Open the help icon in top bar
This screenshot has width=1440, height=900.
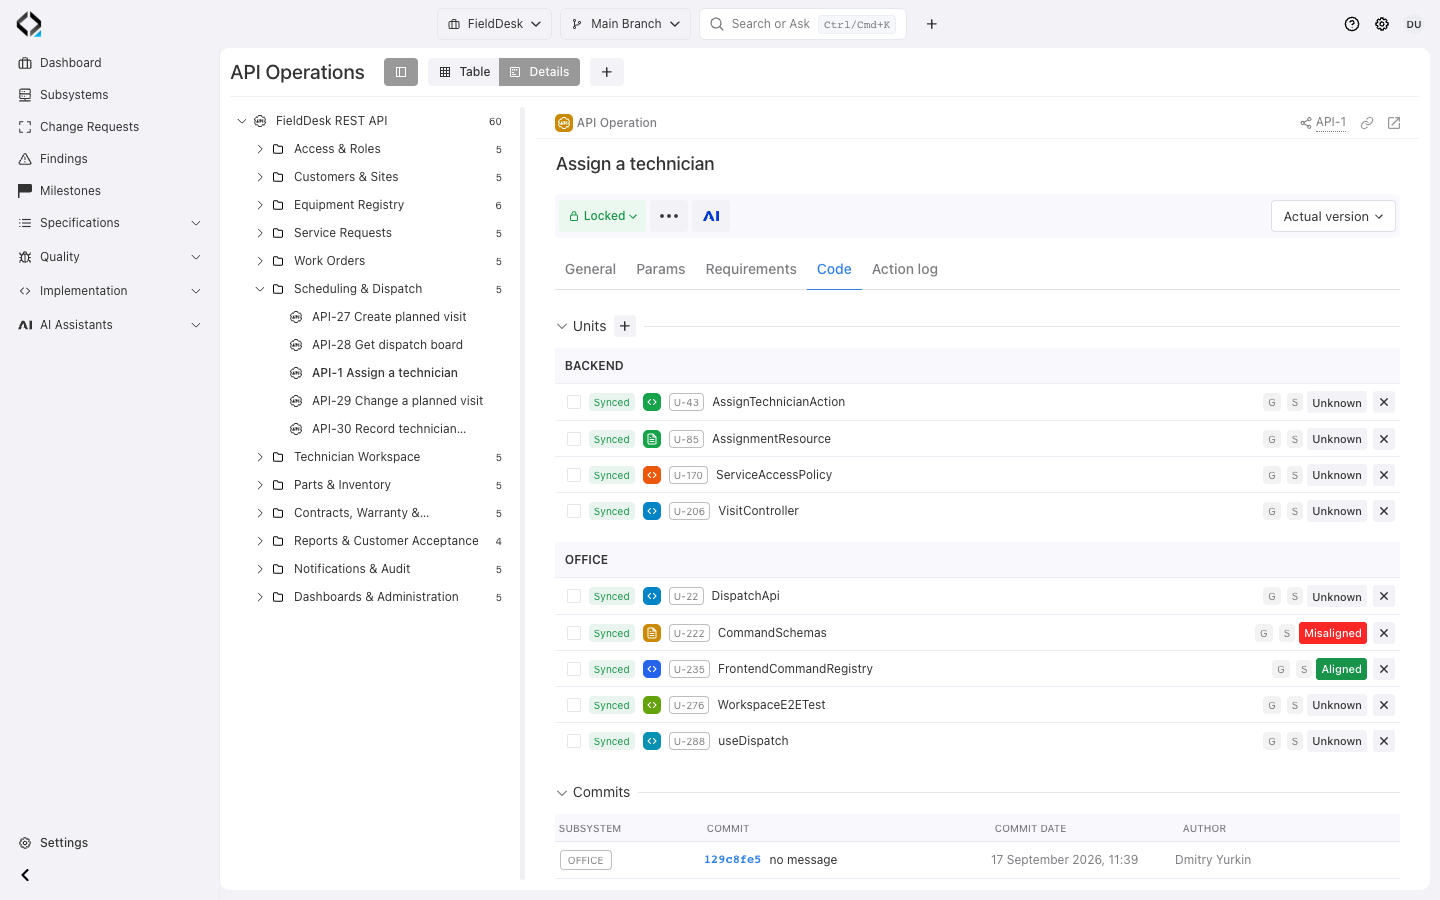[x=1352, y=24]
